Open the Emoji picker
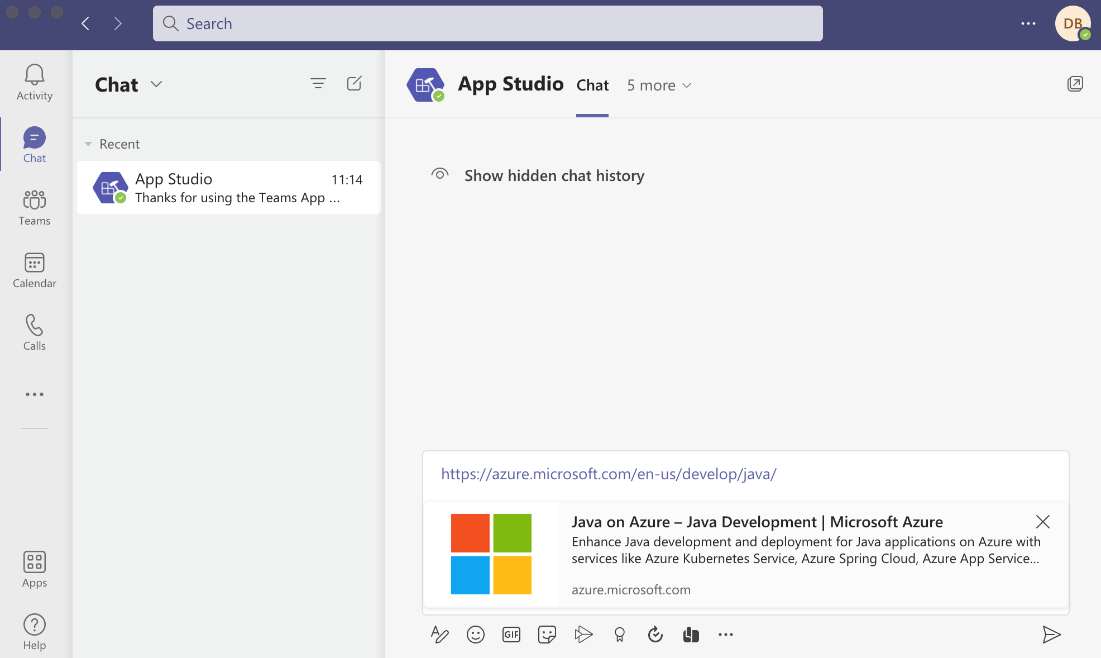 click(x=475, y=635)
